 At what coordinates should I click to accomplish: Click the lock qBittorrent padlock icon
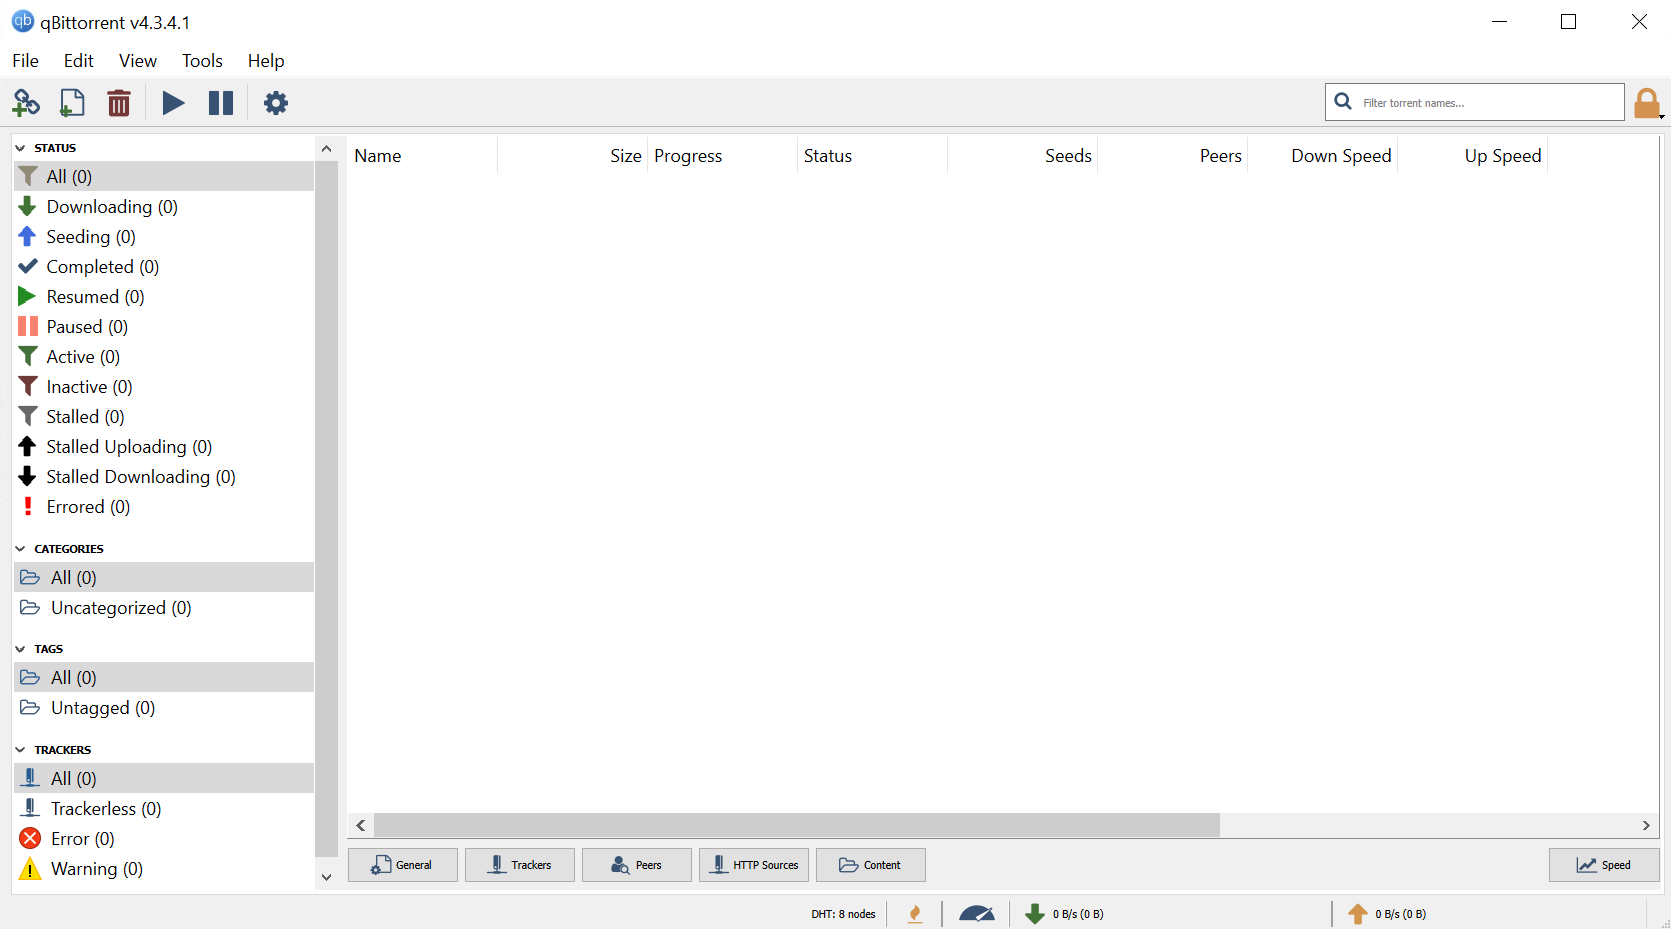(1647, 103)
